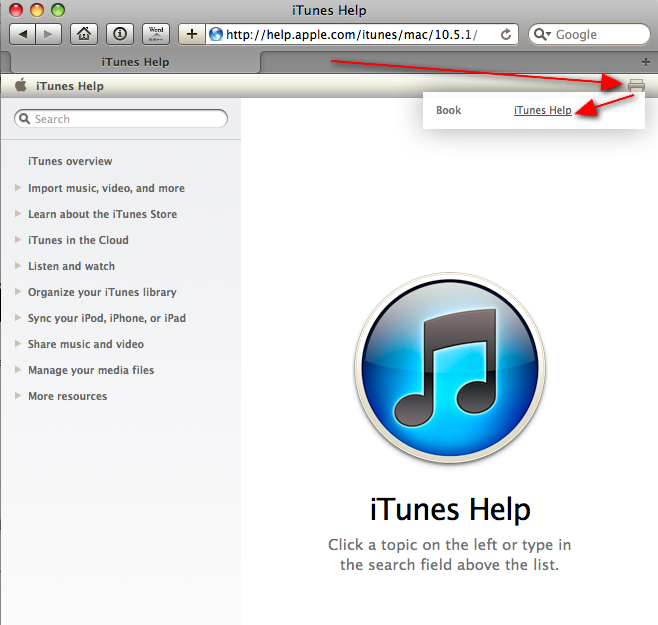Image resolution: width=658 pixels, height=625 pixels.
Task: Expand iTunes in the Cloud topic
Action: 18,240
